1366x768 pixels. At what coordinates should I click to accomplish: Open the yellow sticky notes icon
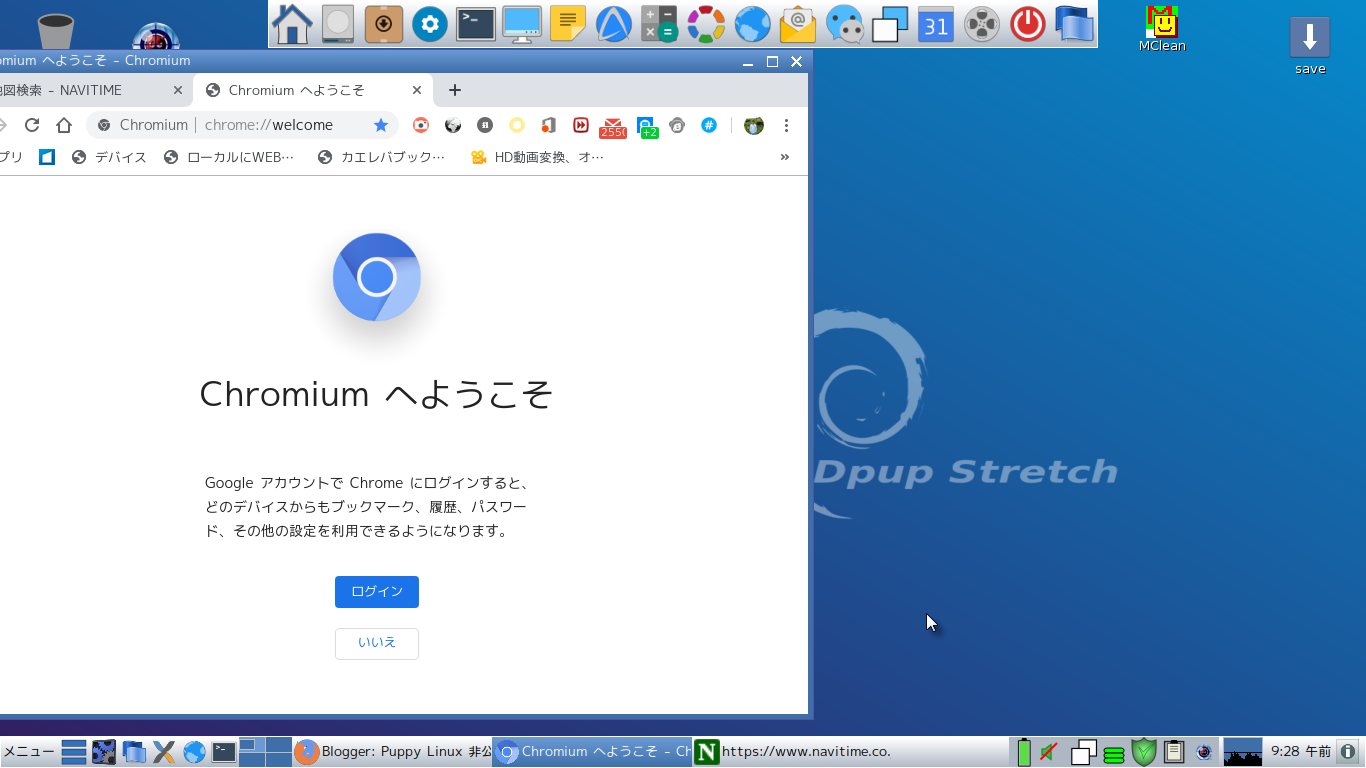[568, 24]
